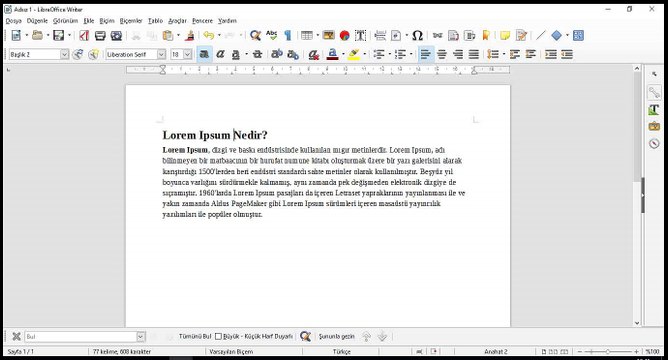Export directly as PDF icon
This screenshot has width=668, height=360.
84,35
